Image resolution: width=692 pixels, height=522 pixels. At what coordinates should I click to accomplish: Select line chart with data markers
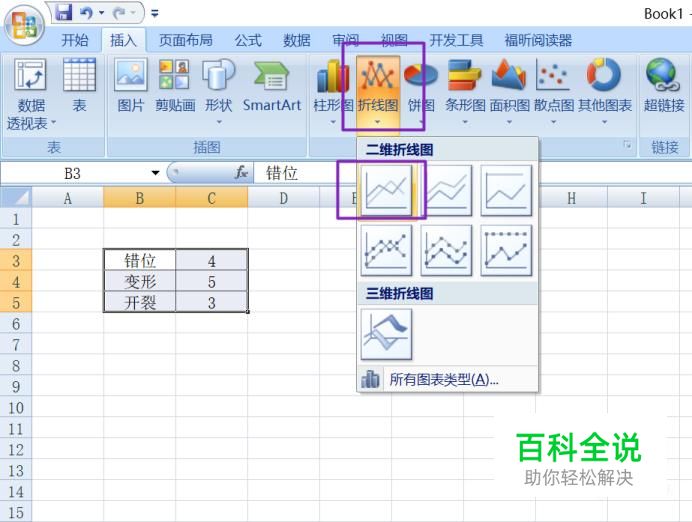(x=386, y=250)
